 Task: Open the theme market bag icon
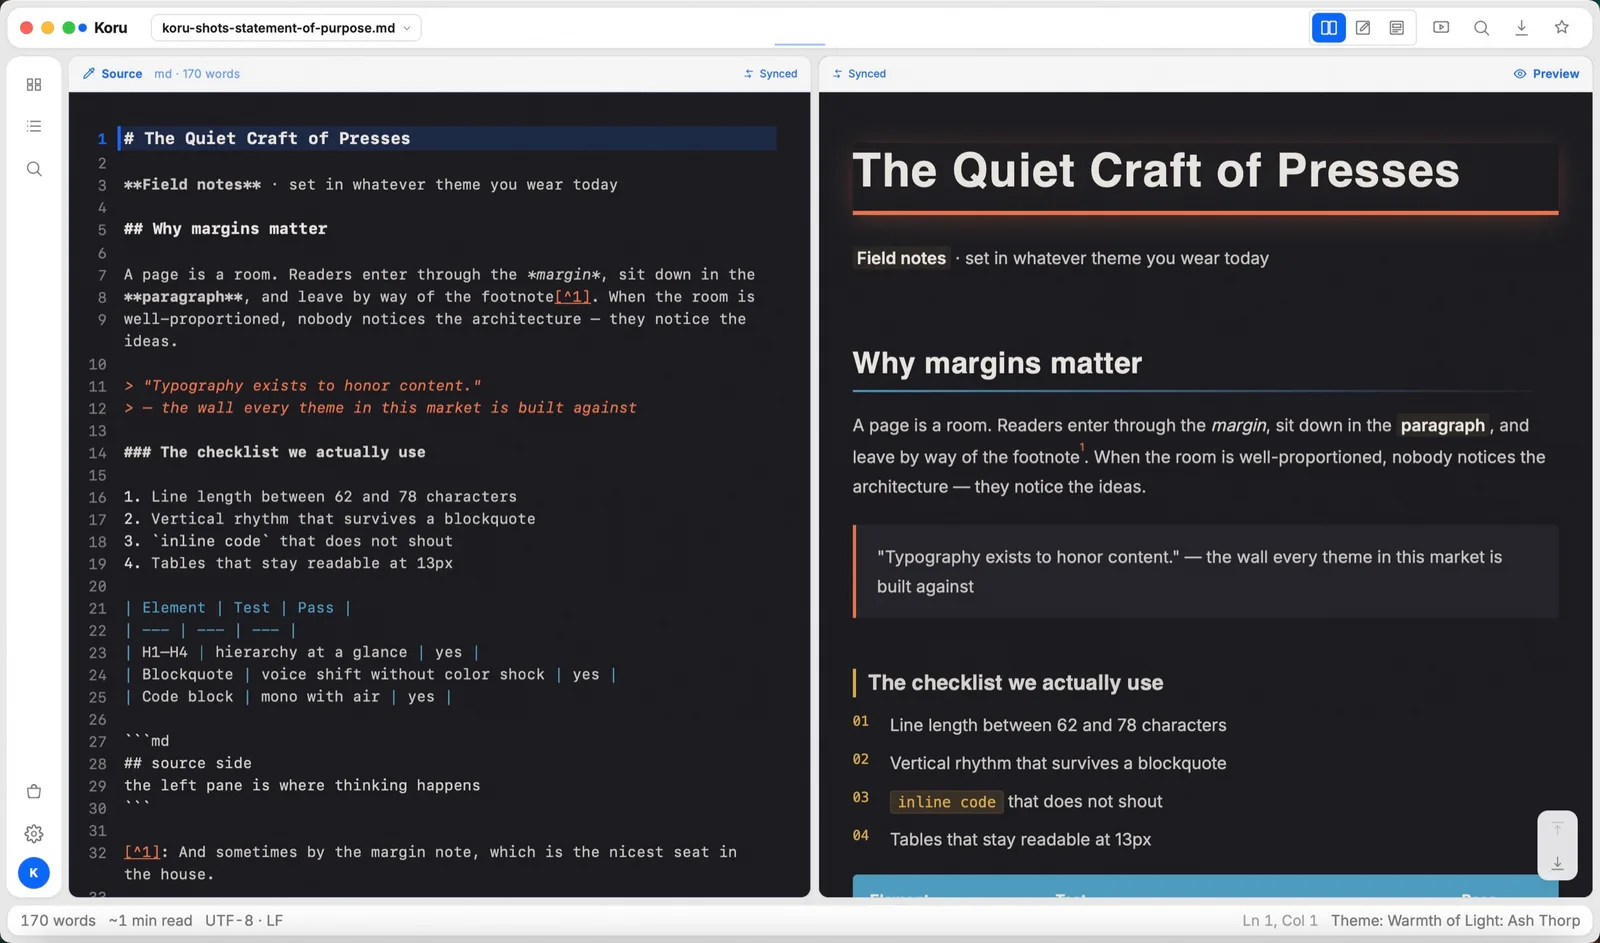[34, 792]
